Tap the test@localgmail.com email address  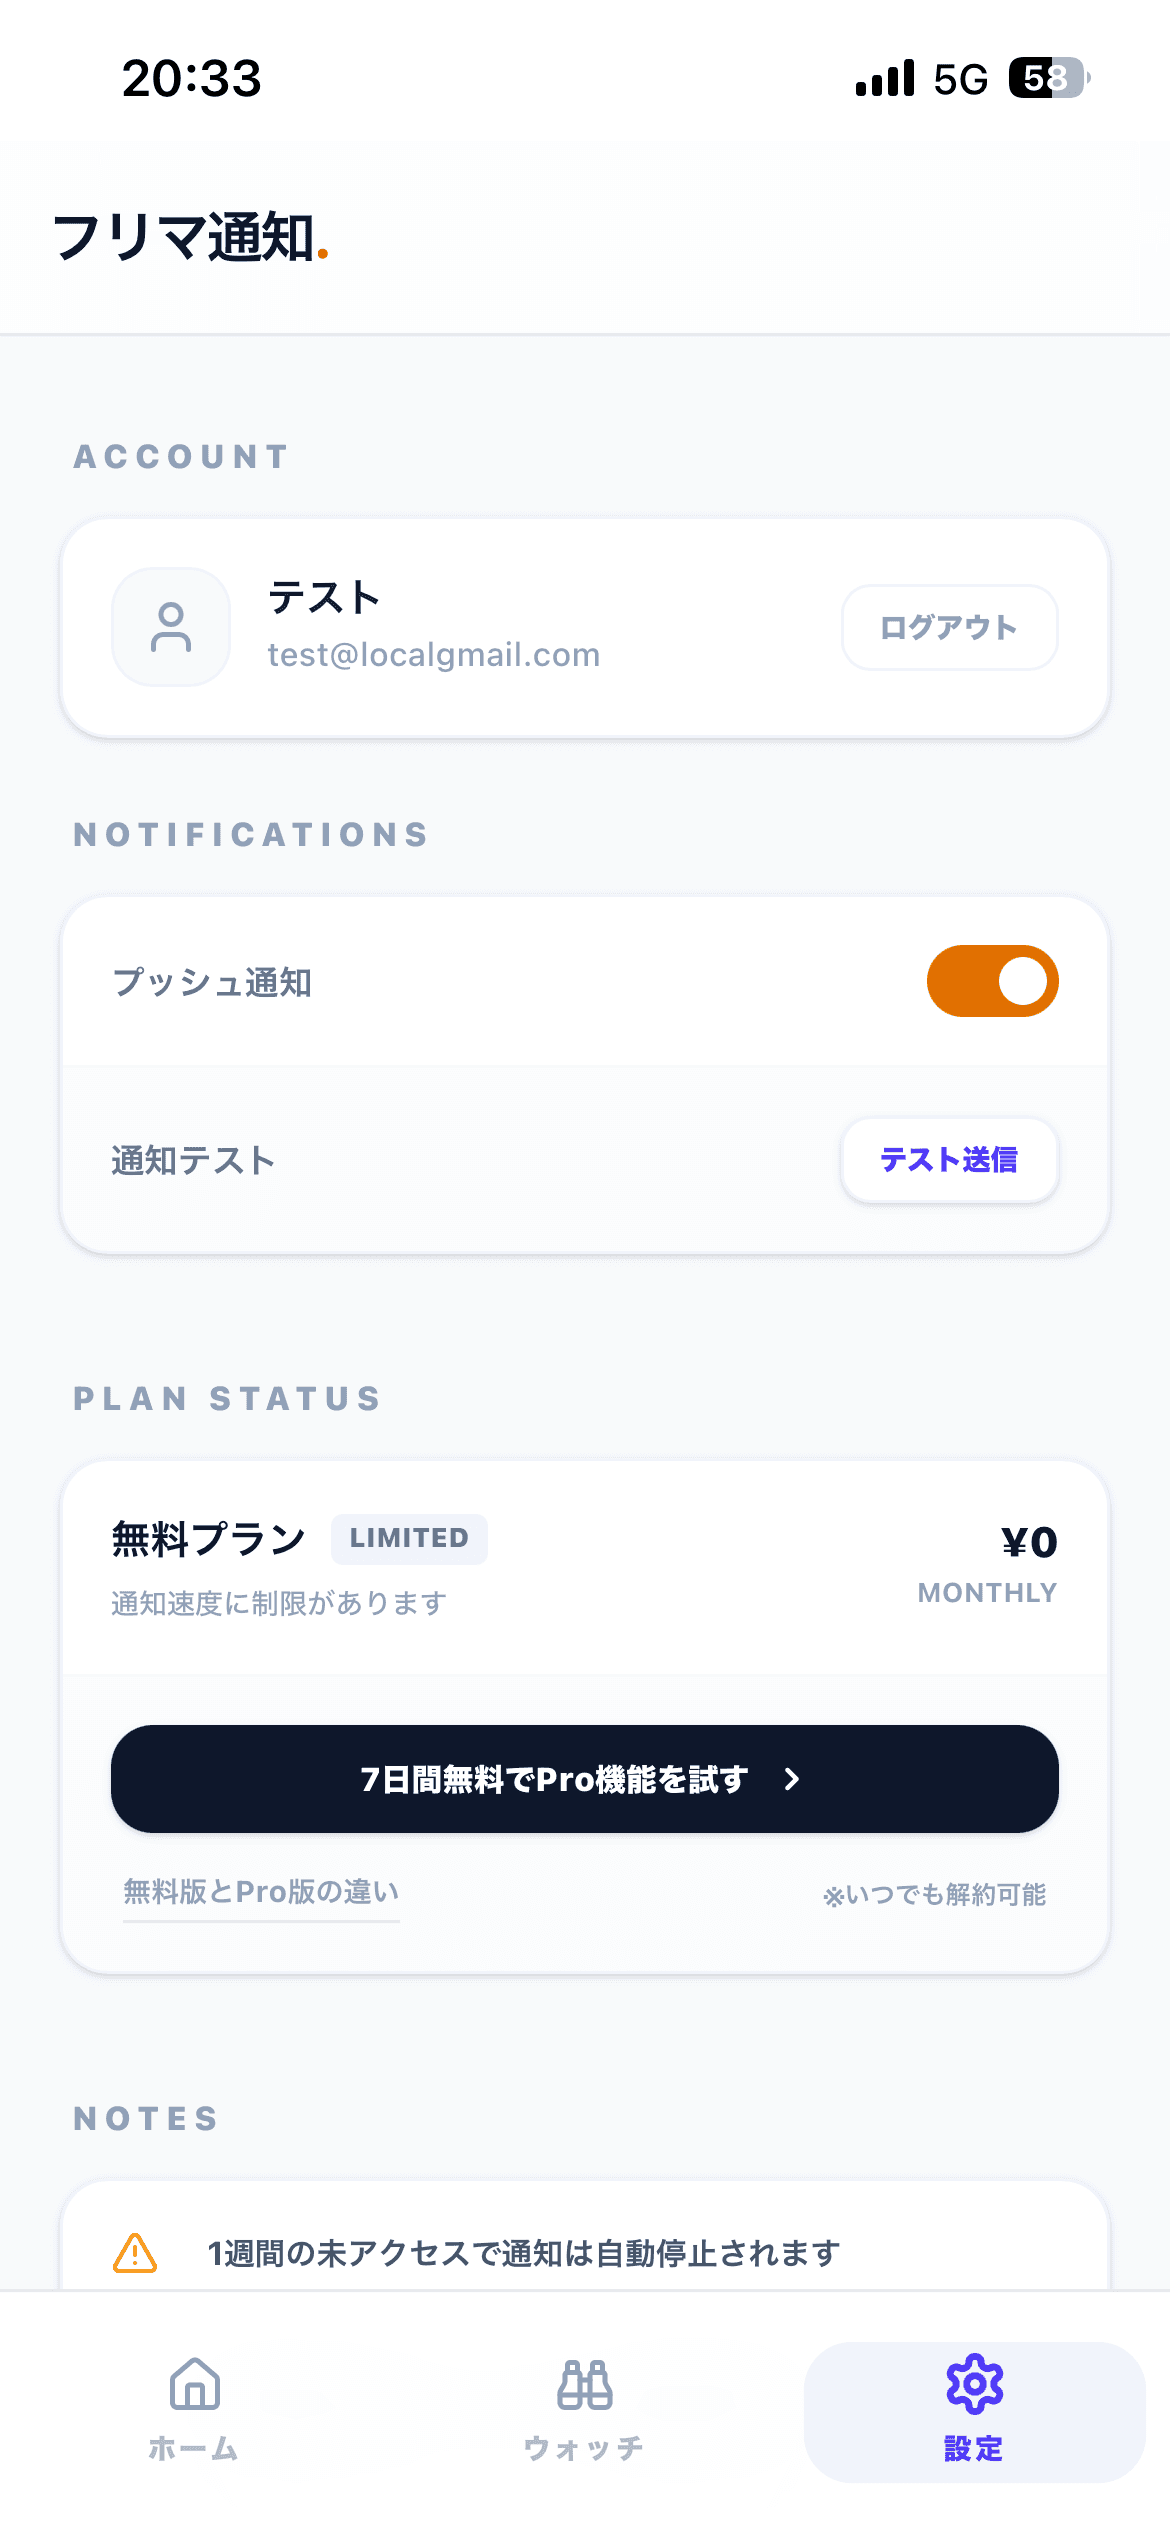(x=434, y=655)
